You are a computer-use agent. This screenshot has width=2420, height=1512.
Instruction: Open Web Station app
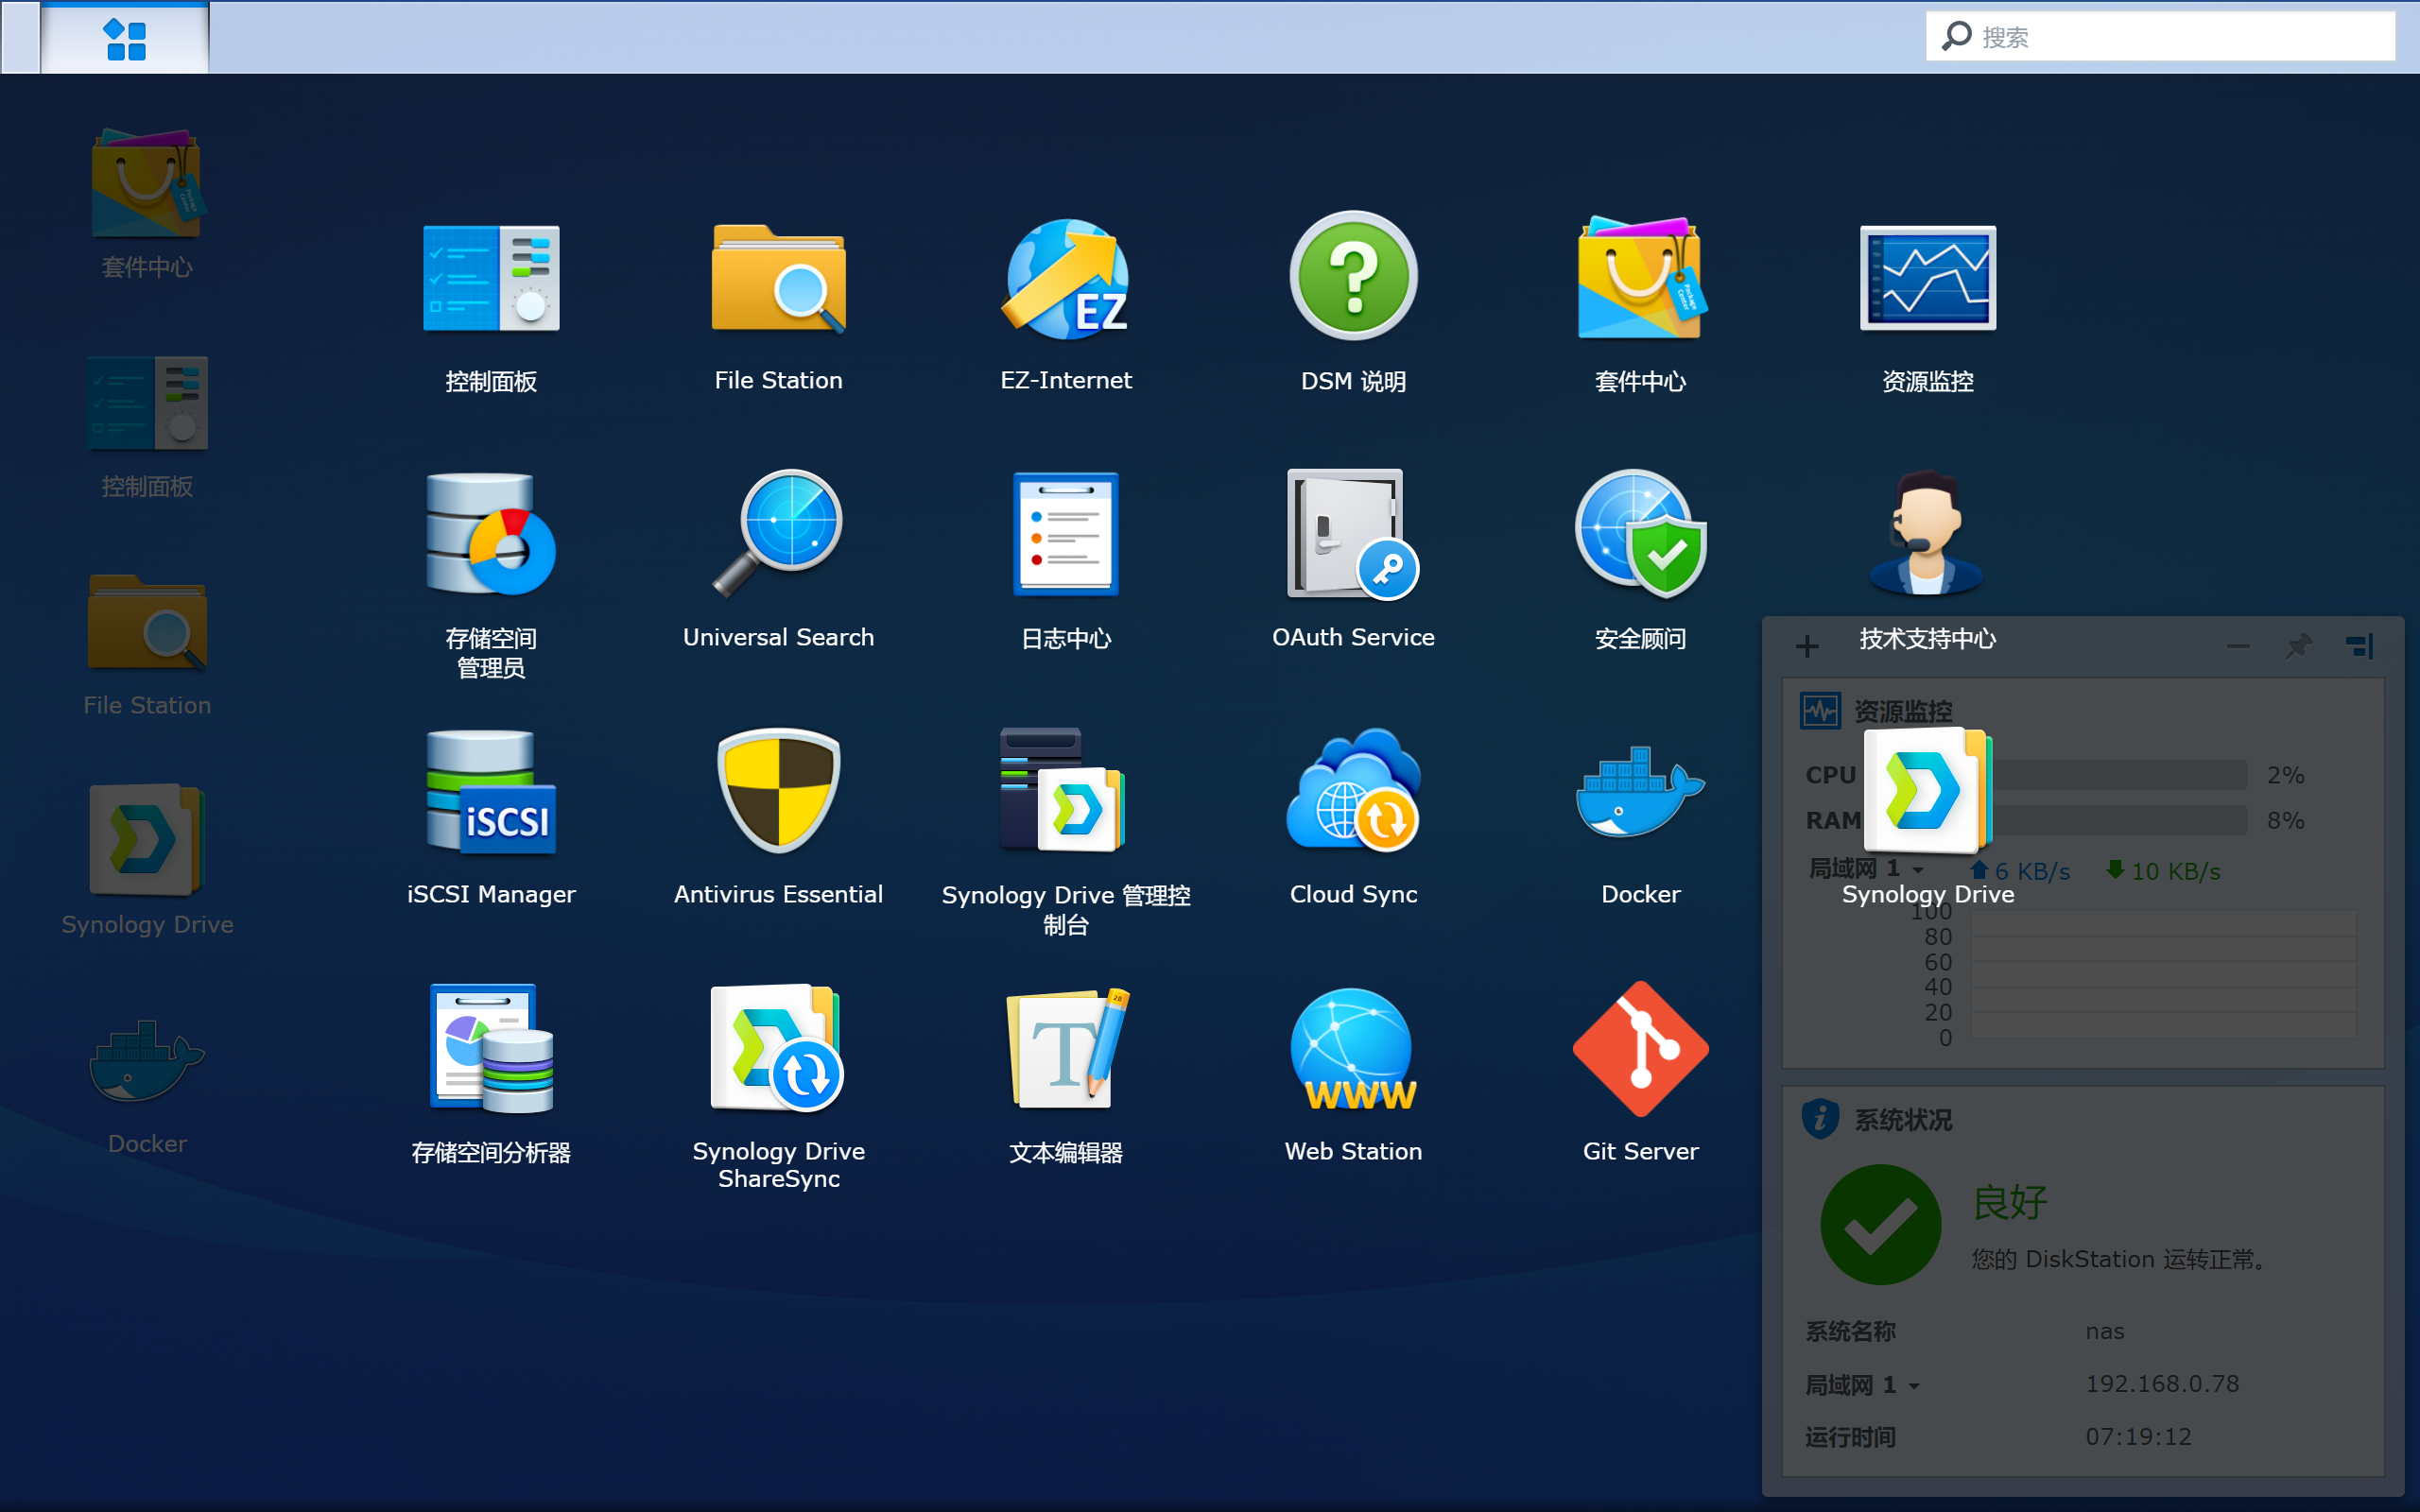pos(1353,1048)
